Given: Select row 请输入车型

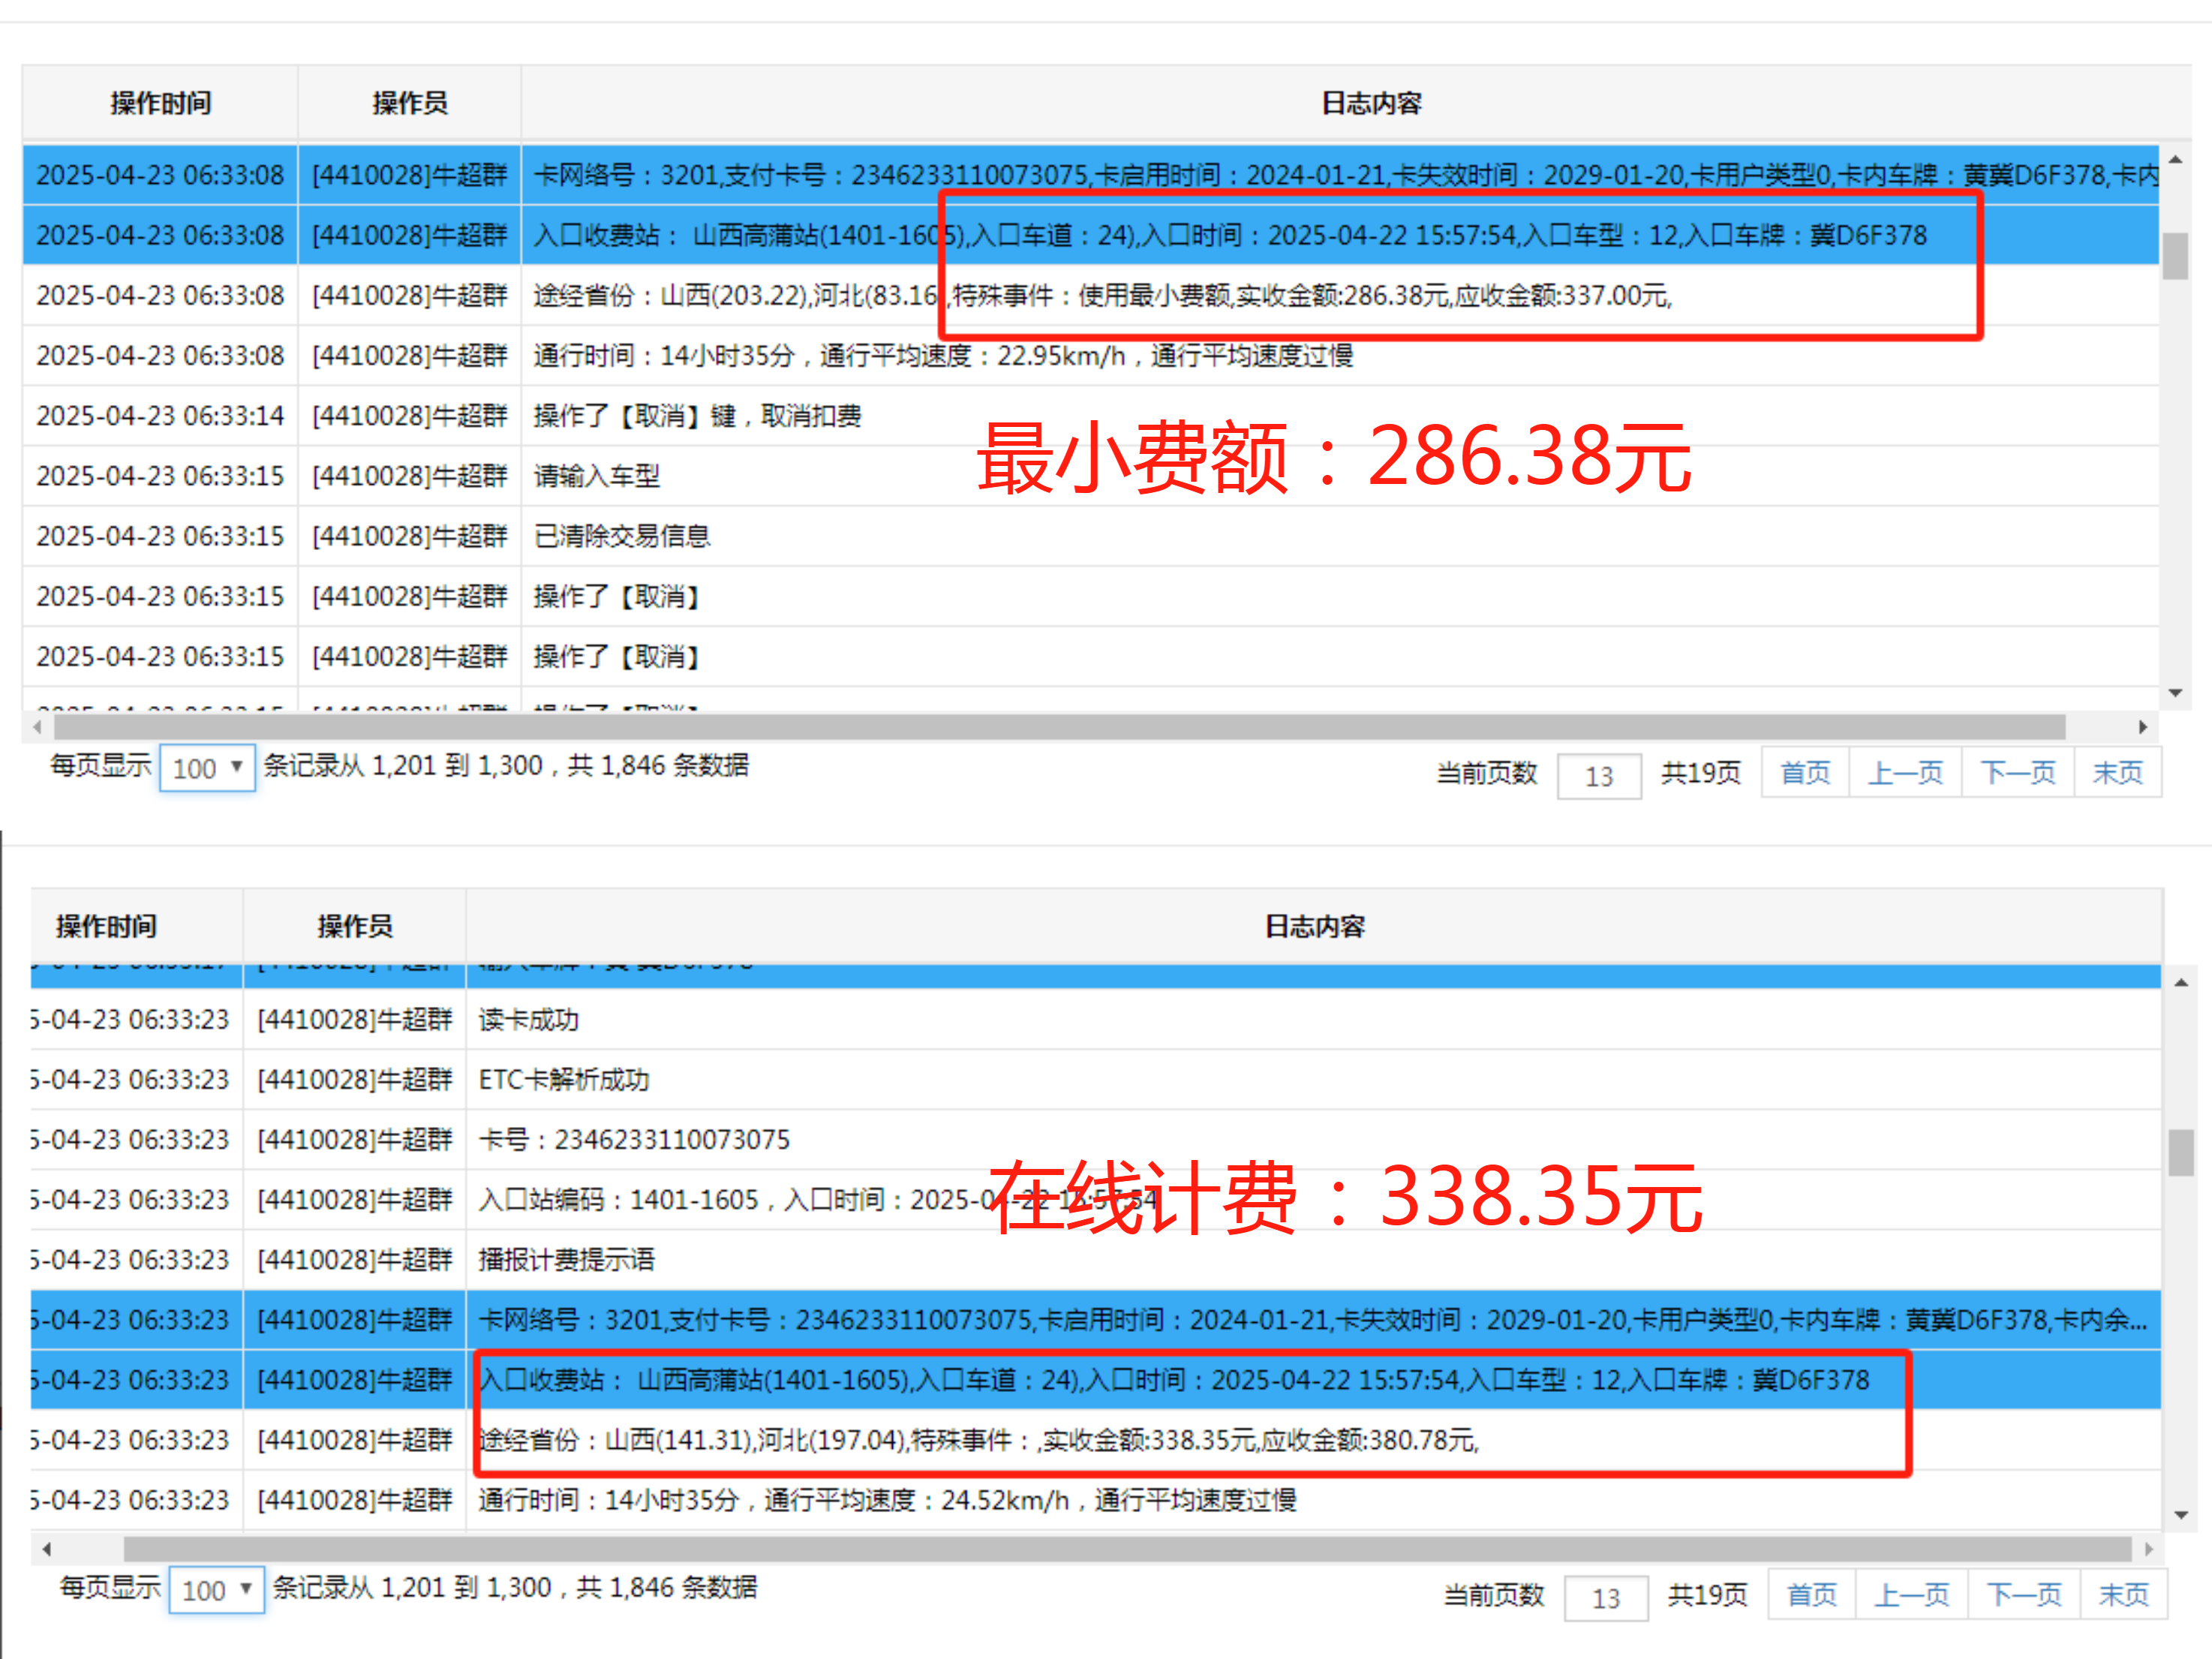Looking at the screenshot, I should pos(1091,475).
